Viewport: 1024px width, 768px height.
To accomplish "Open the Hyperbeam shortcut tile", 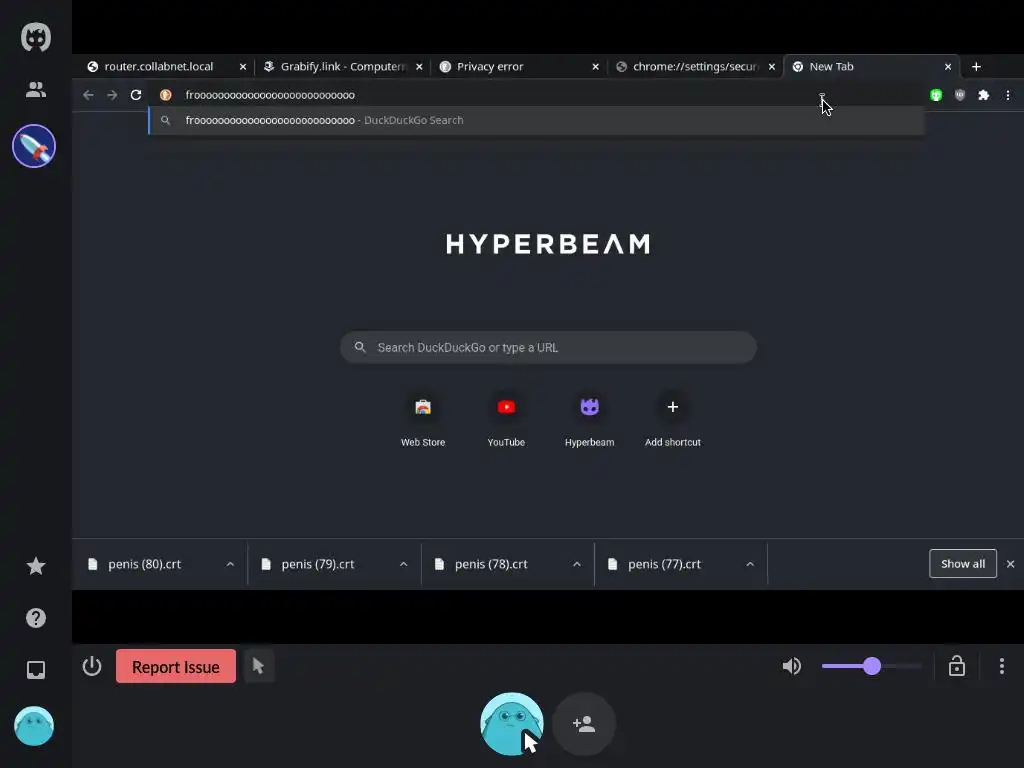I will (589, 419).
